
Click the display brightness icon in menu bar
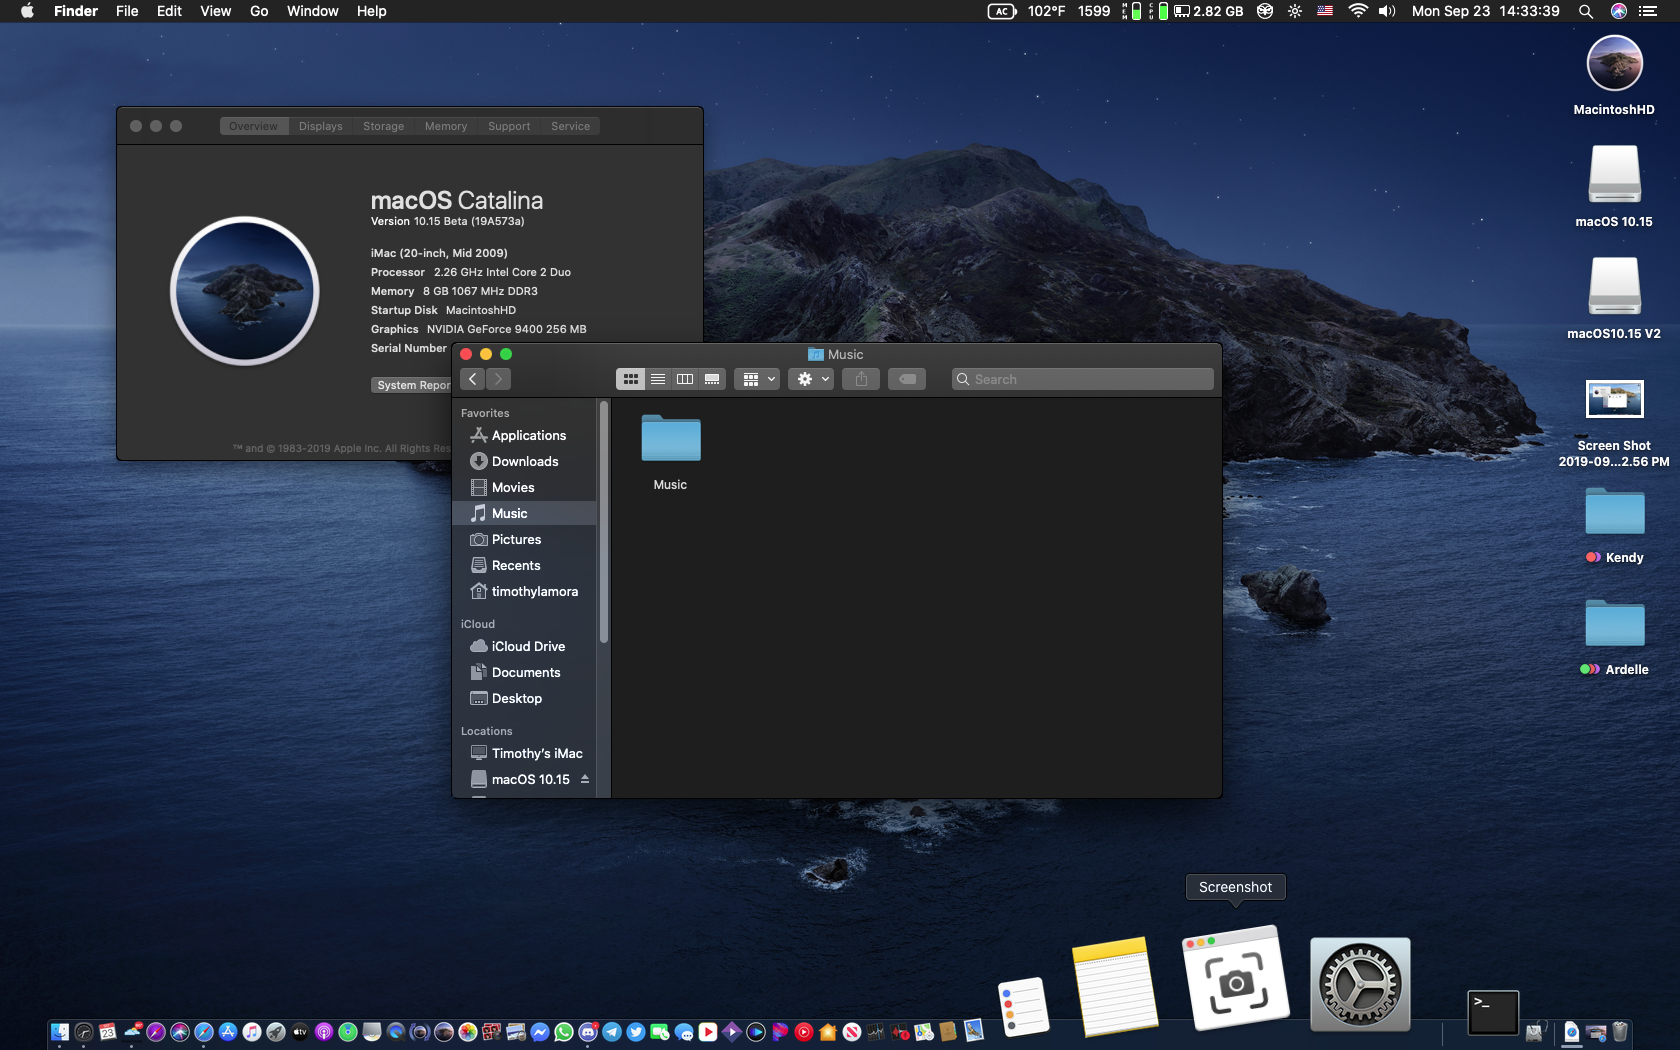coord(1295,11)
